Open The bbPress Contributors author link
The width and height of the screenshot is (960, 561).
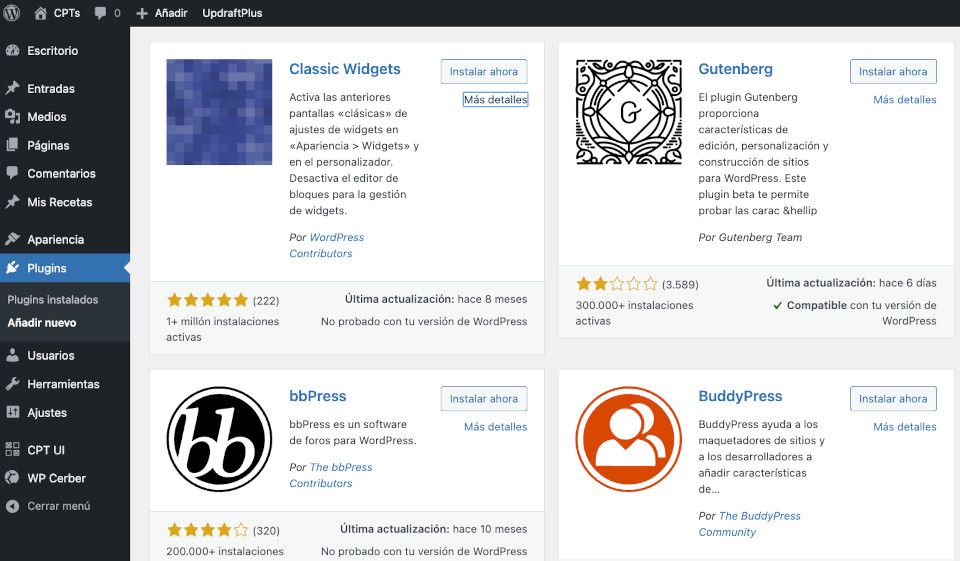point(331,475)
